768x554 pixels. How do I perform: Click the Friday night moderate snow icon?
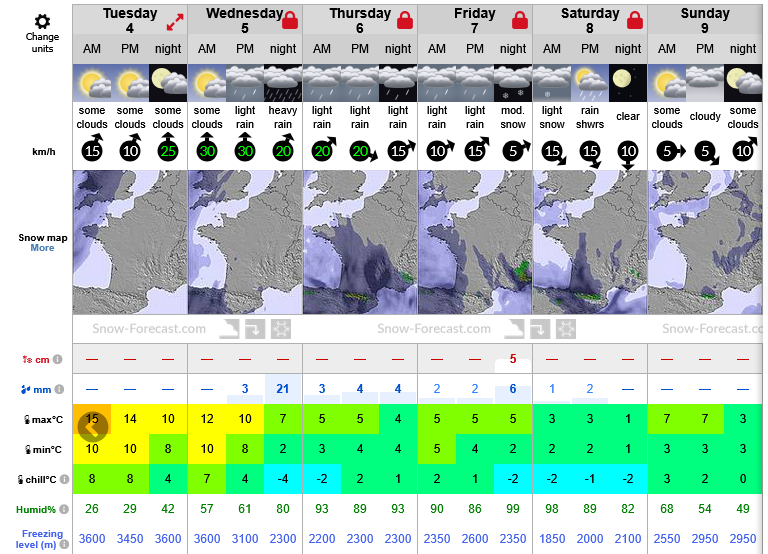pos(513,83)
